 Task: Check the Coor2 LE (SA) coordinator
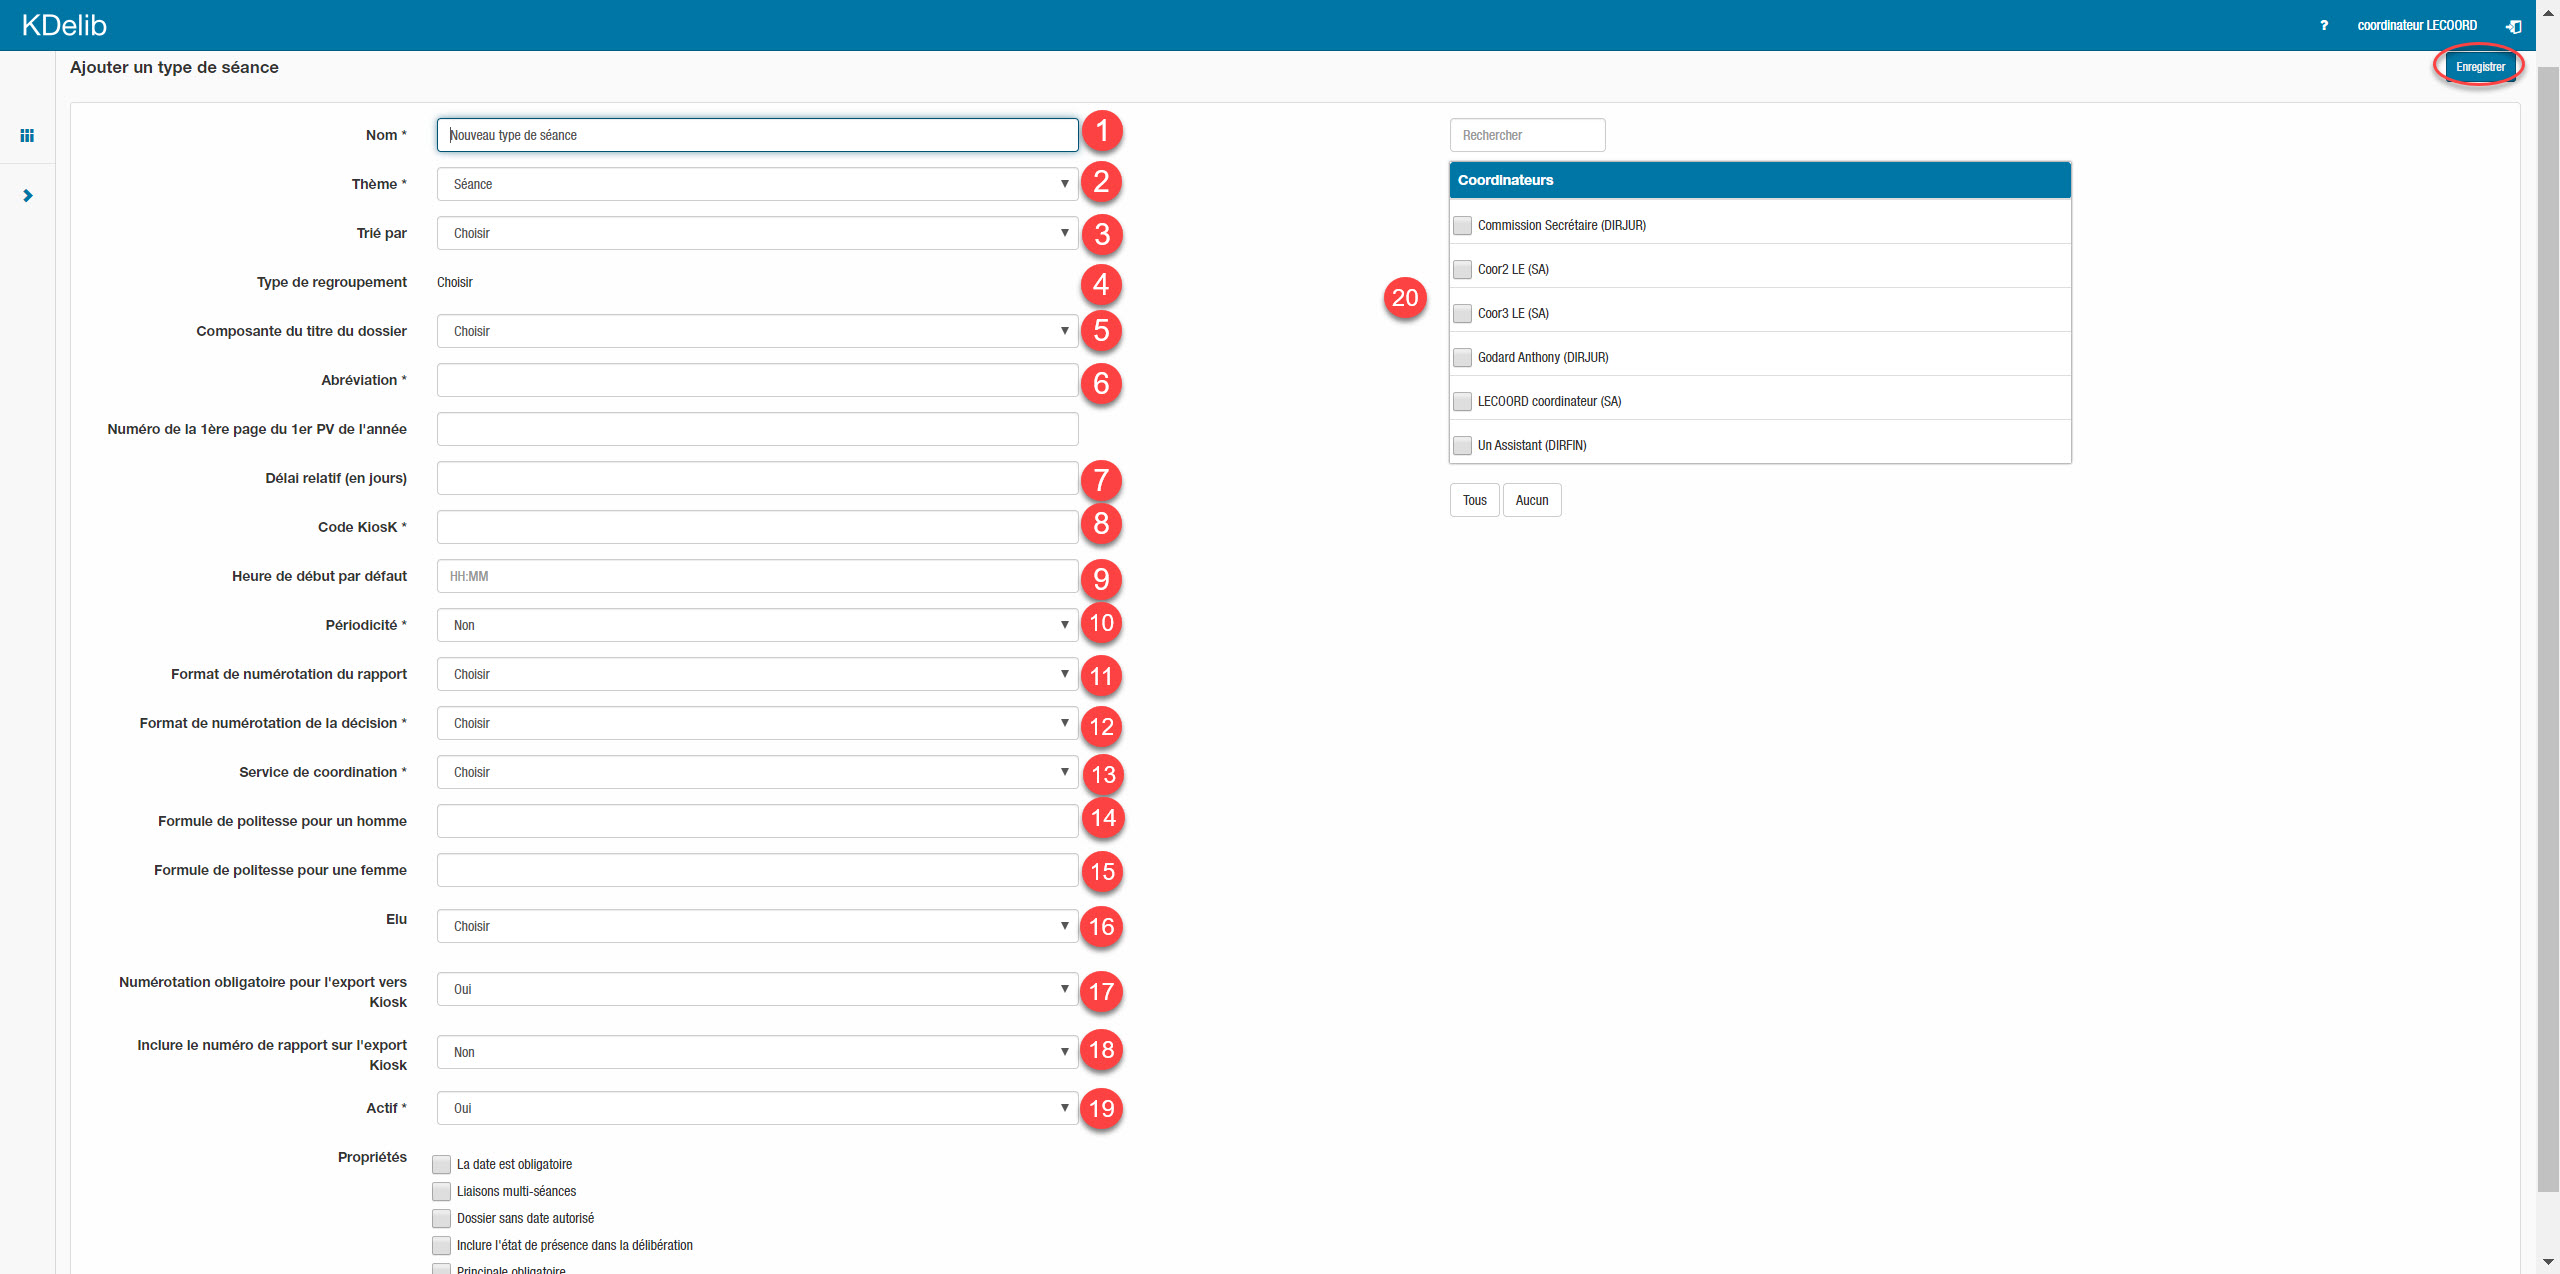pos(1462,269)
